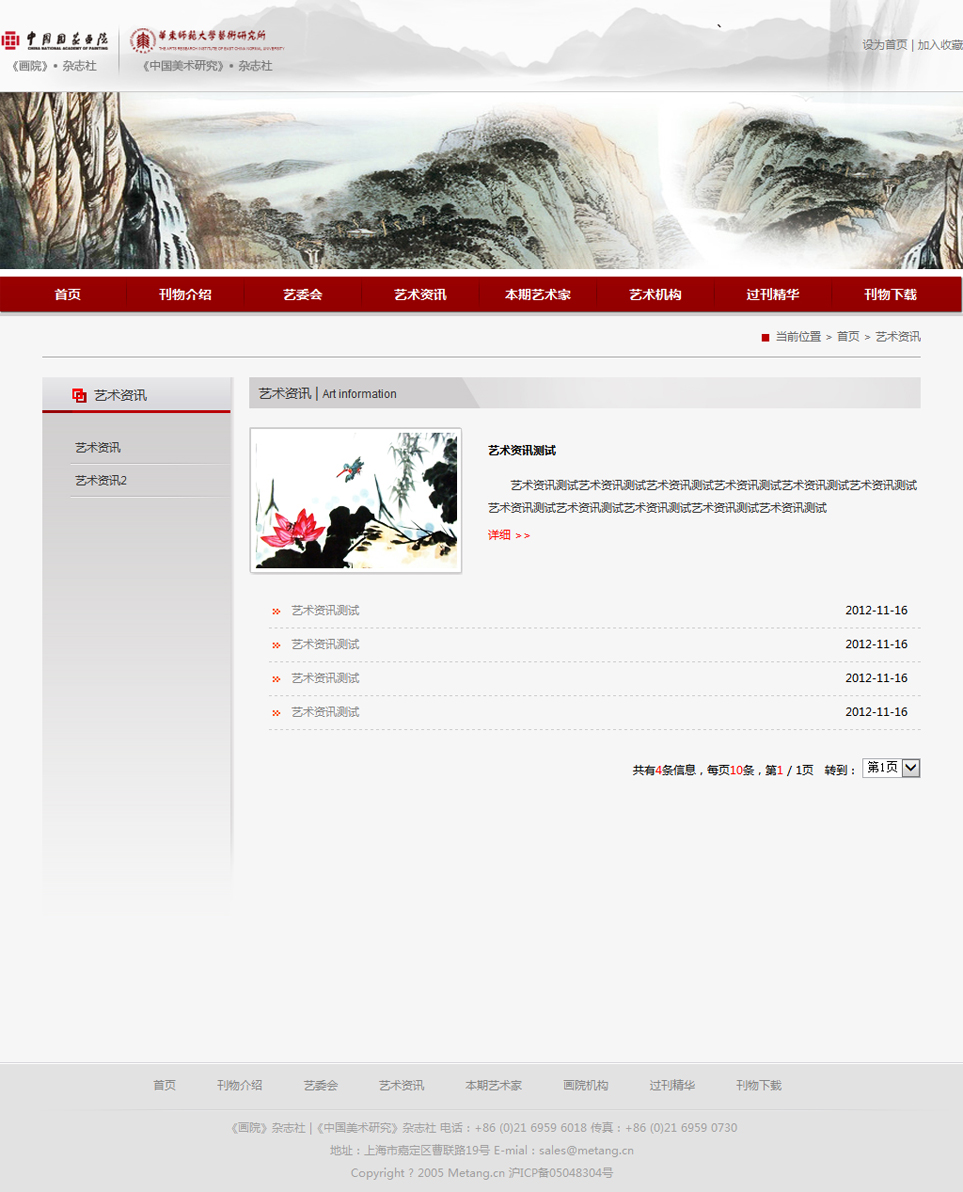
Task: Click the 《中国美术研究》• 杂志社 header text
Action: pyautogui.click(x=207, y=66)
